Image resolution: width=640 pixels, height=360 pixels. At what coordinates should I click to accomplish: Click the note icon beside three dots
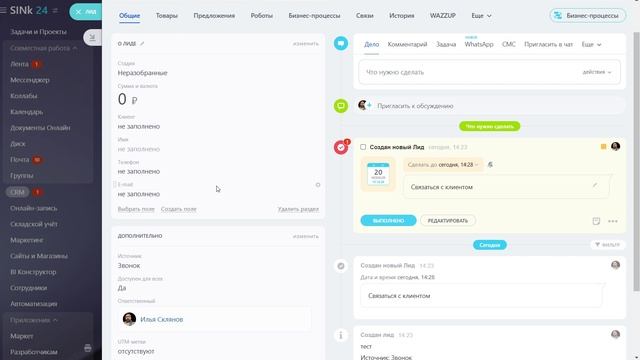[596, 221]
